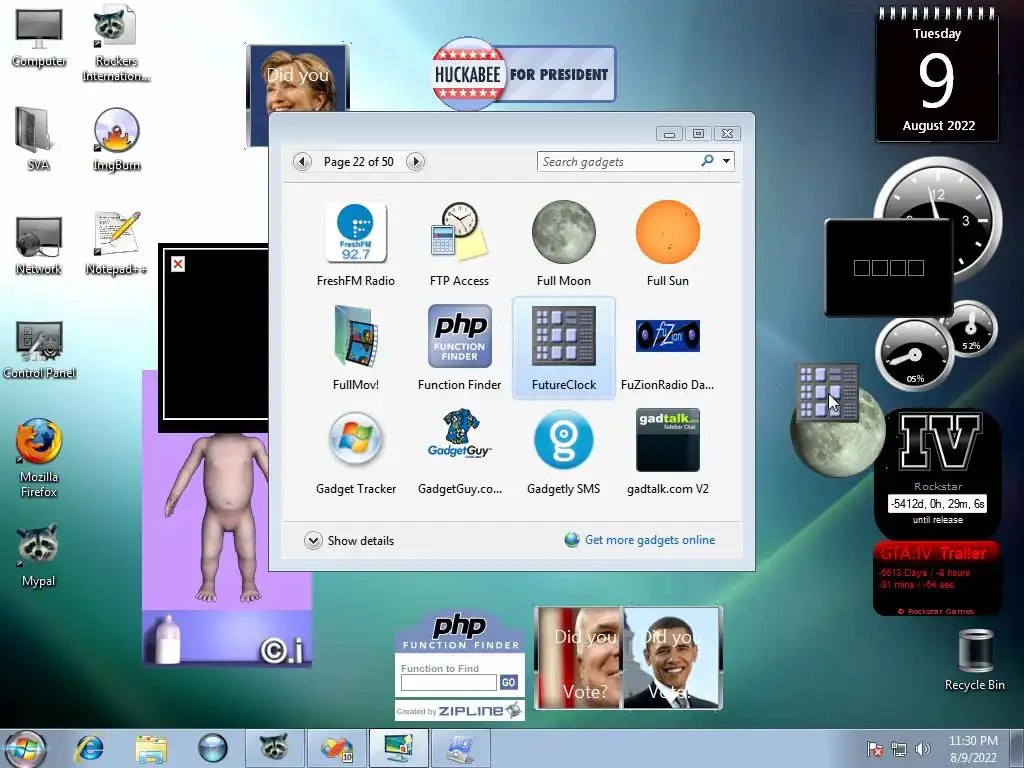The height and width of the screenshot is (768, 1024).
Task: Click the Rockstar IV release countdown gadget
Action: 938,472
